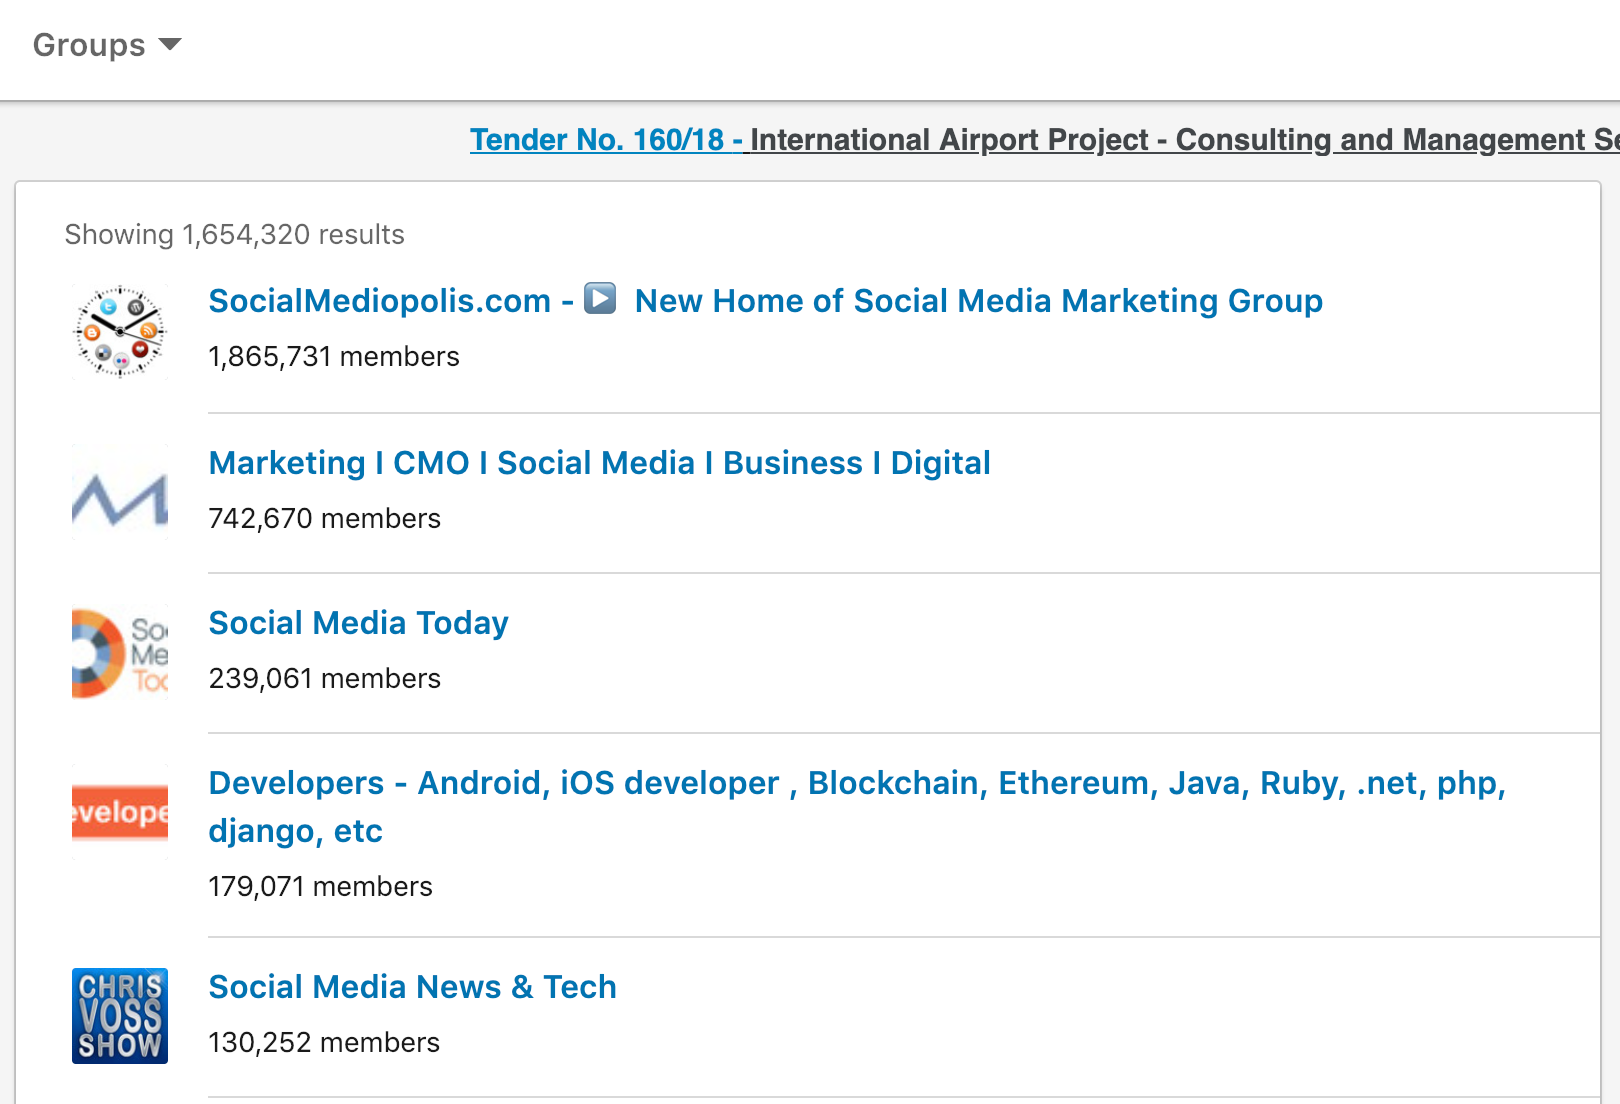This screenshot has width=1620, height=1104.
Task: Click the '130,252 members' count
Action: click(x=324, y=1043)
